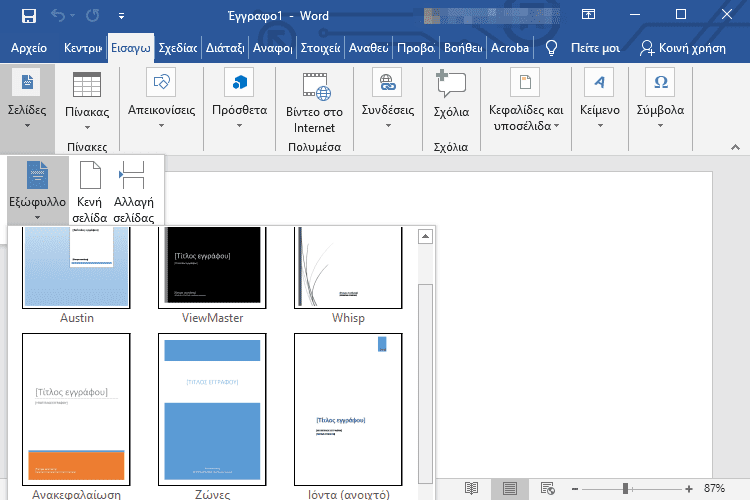Switch to Read Mode view icon

[x=471, y=489]
